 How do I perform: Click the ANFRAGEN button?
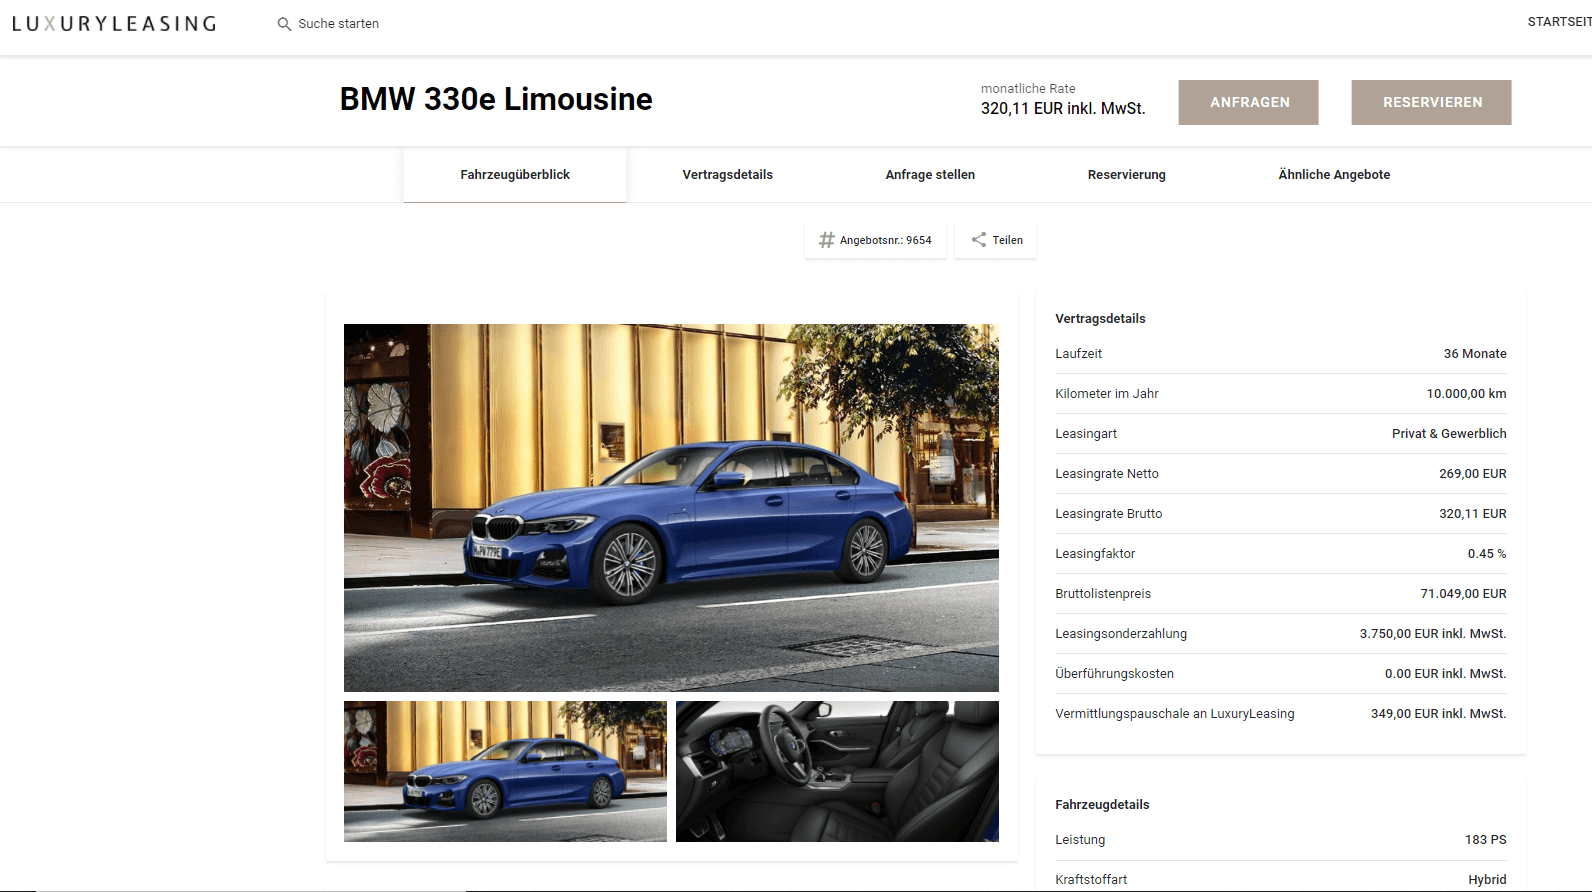point(1249,102)
